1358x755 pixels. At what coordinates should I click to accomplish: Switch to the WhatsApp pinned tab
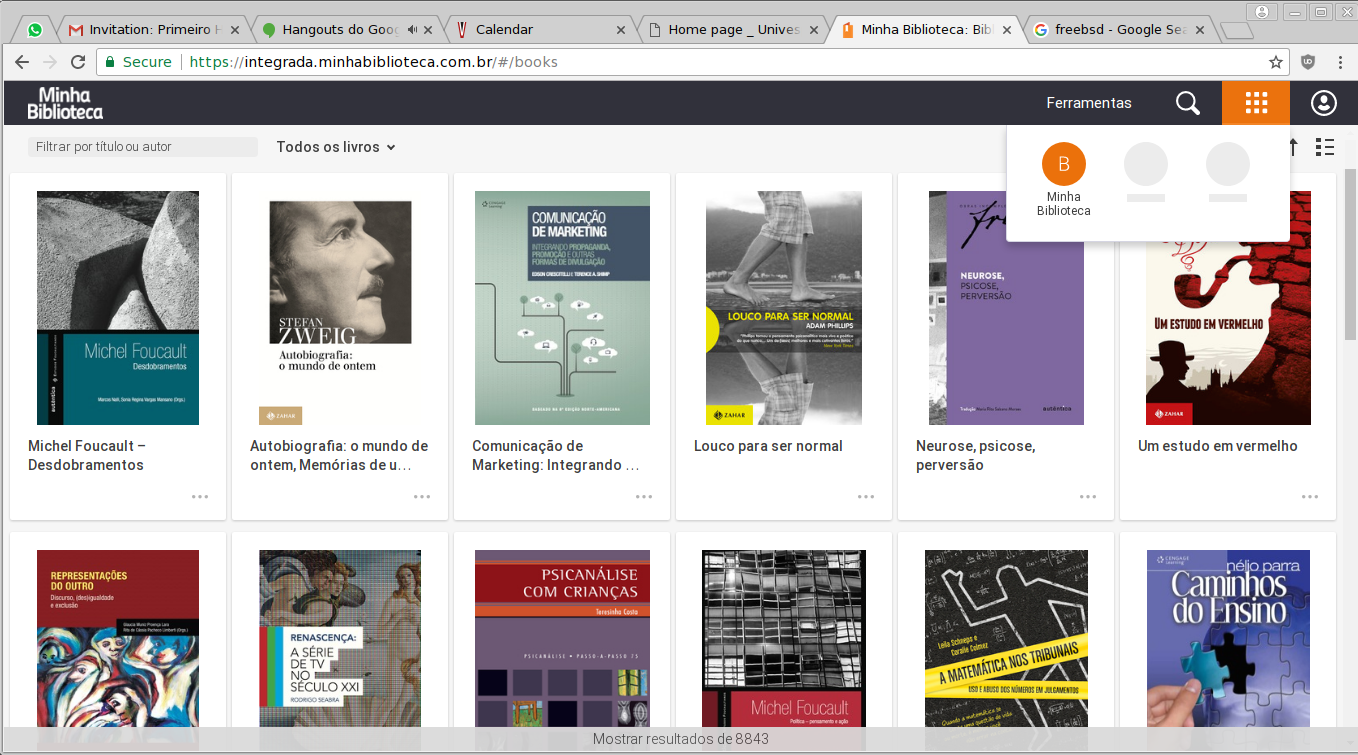pos(36,30)
